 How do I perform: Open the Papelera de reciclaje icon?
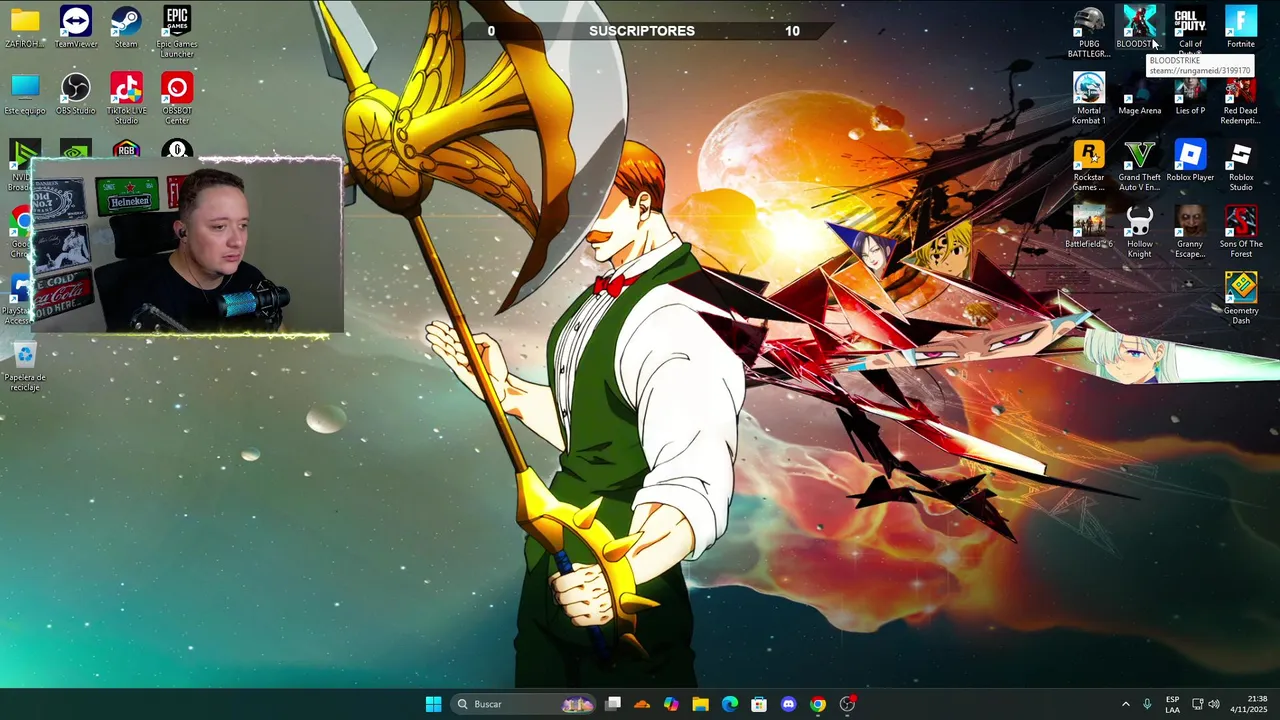[25, 366]
